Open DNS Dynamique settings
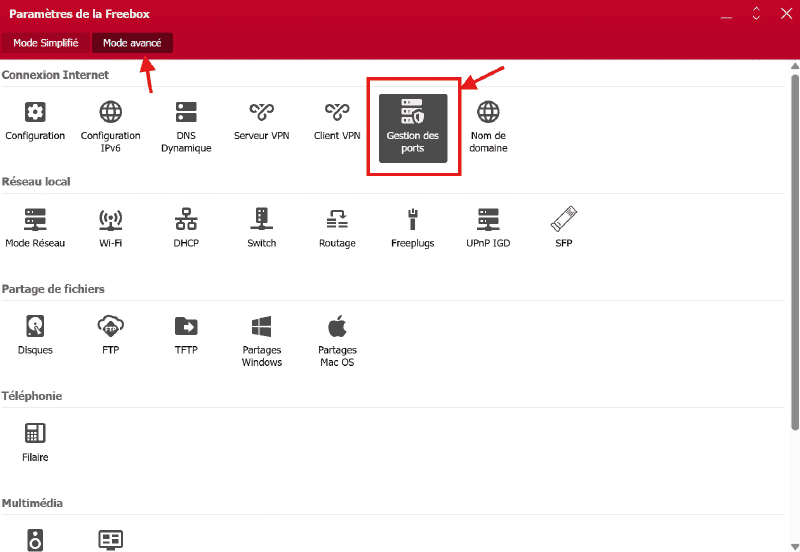 186,128
